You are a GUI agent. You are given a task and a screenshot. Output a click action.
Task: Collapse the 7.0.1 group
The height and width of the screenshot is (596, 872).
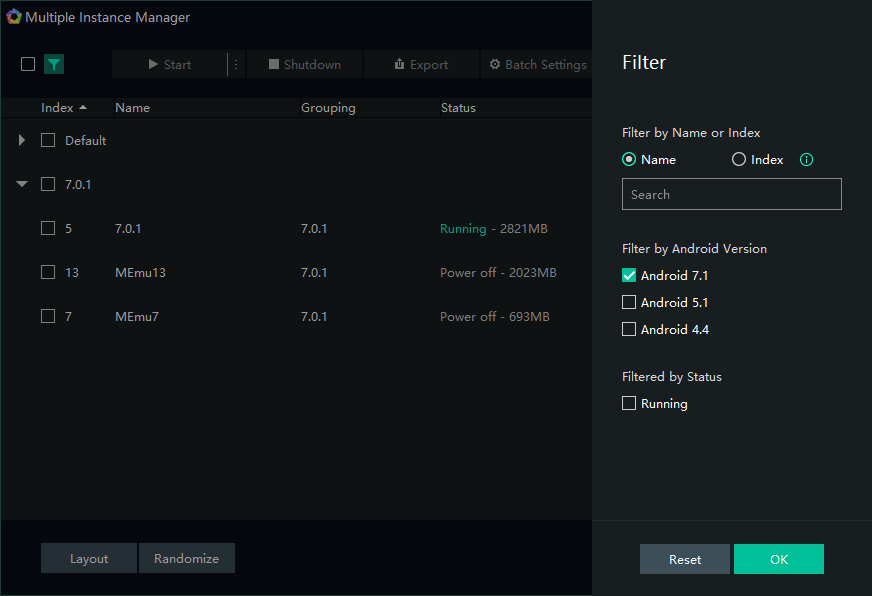point(22,184)
